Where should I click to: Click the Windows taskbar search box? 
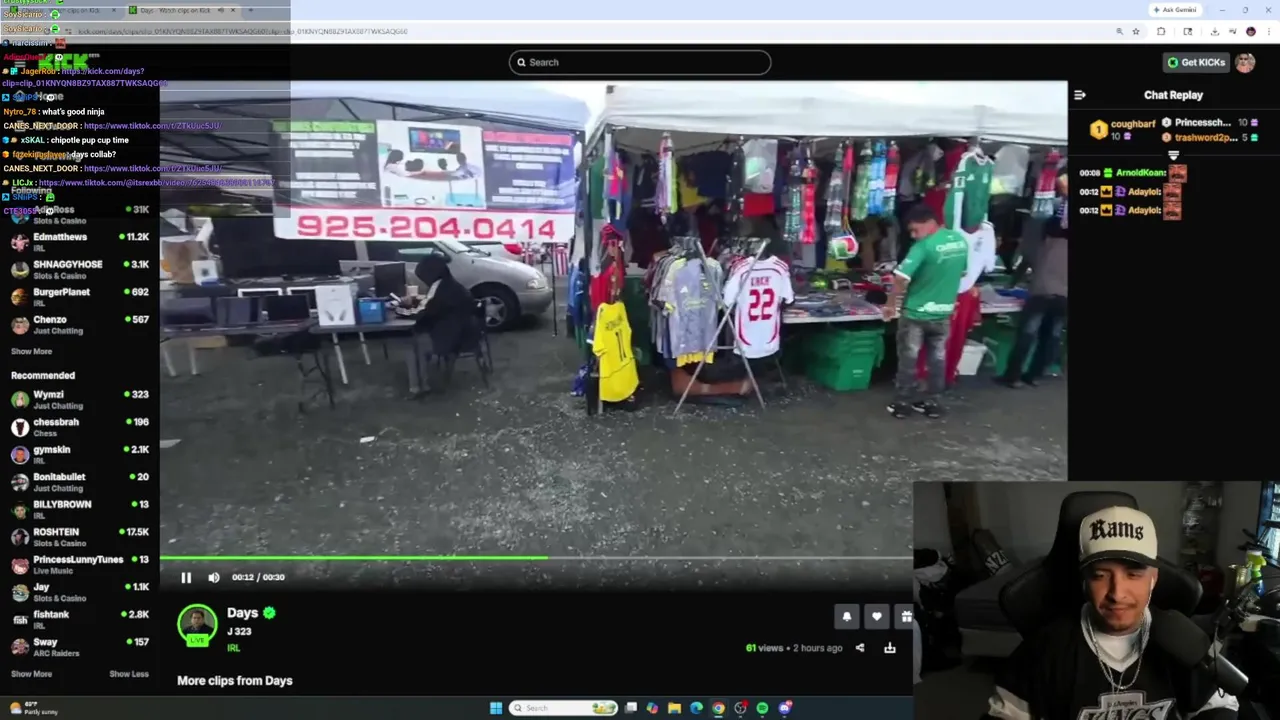(x=564, y=708)
